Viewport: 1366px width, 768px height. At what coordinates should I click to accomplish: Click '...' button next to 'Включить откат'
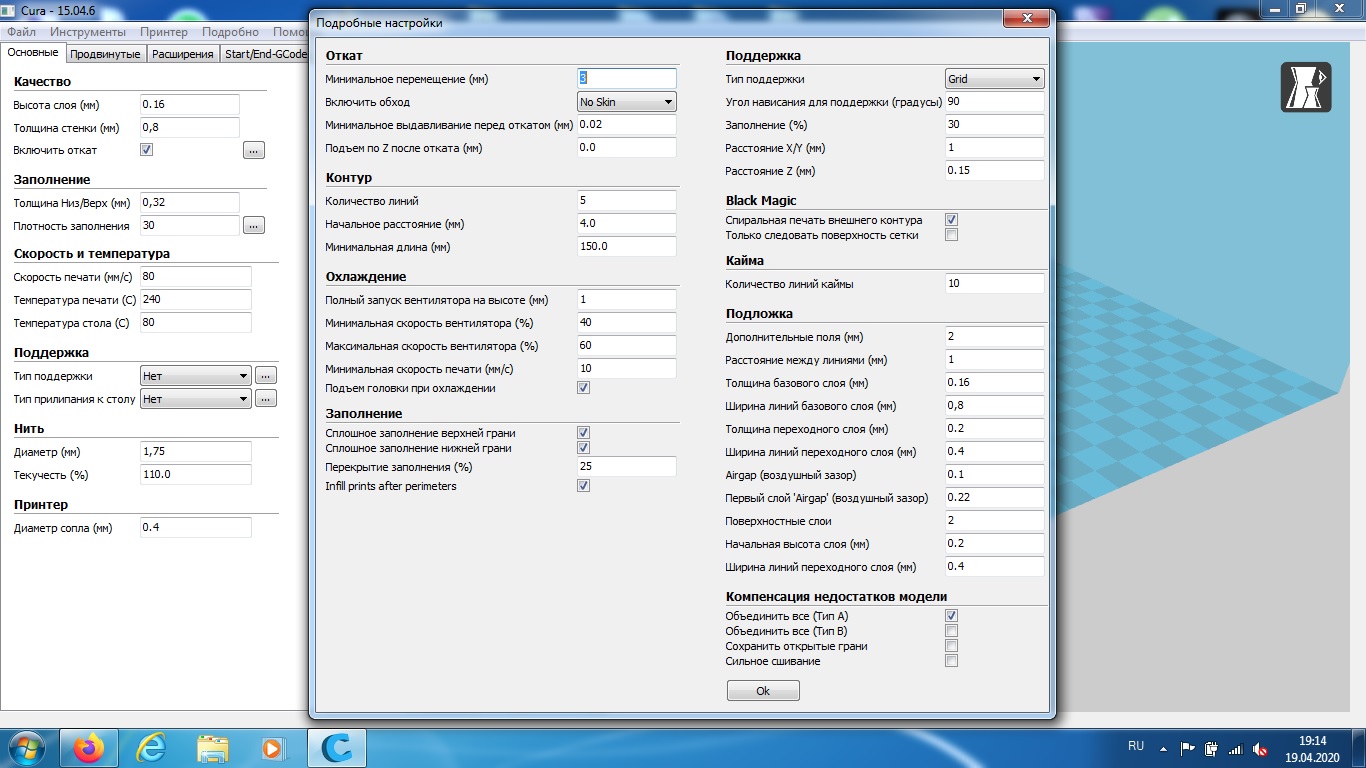pyautogui.click(x=254, y=150)
